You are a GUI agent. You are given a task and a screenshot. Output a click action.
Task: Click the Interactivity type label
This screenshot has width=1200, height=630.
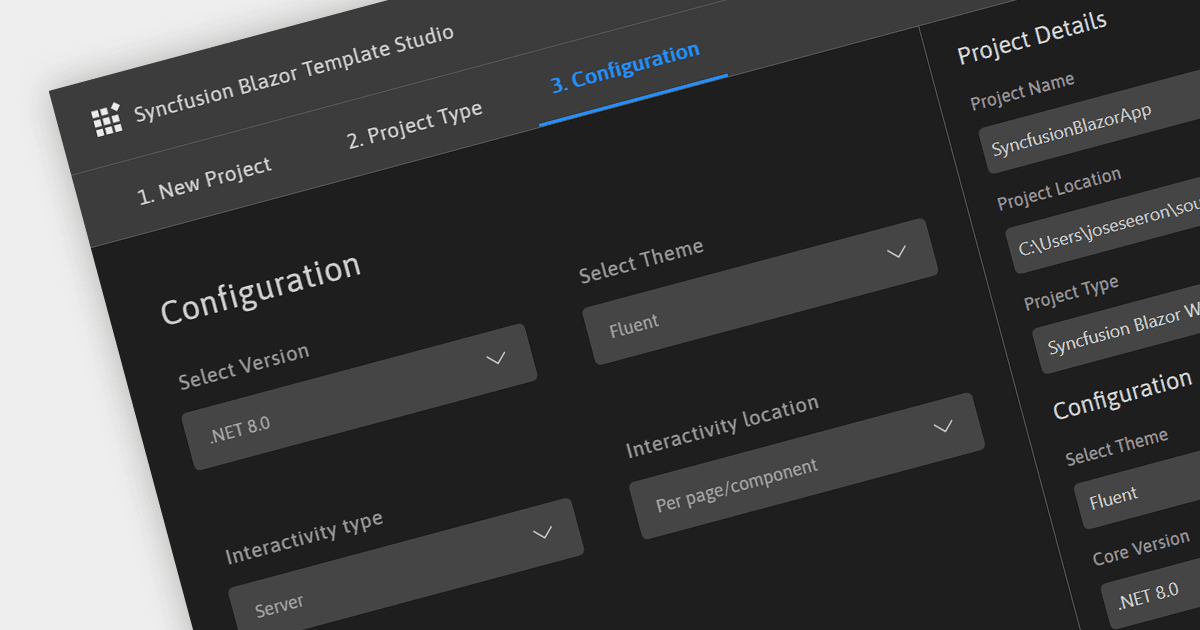304,537
